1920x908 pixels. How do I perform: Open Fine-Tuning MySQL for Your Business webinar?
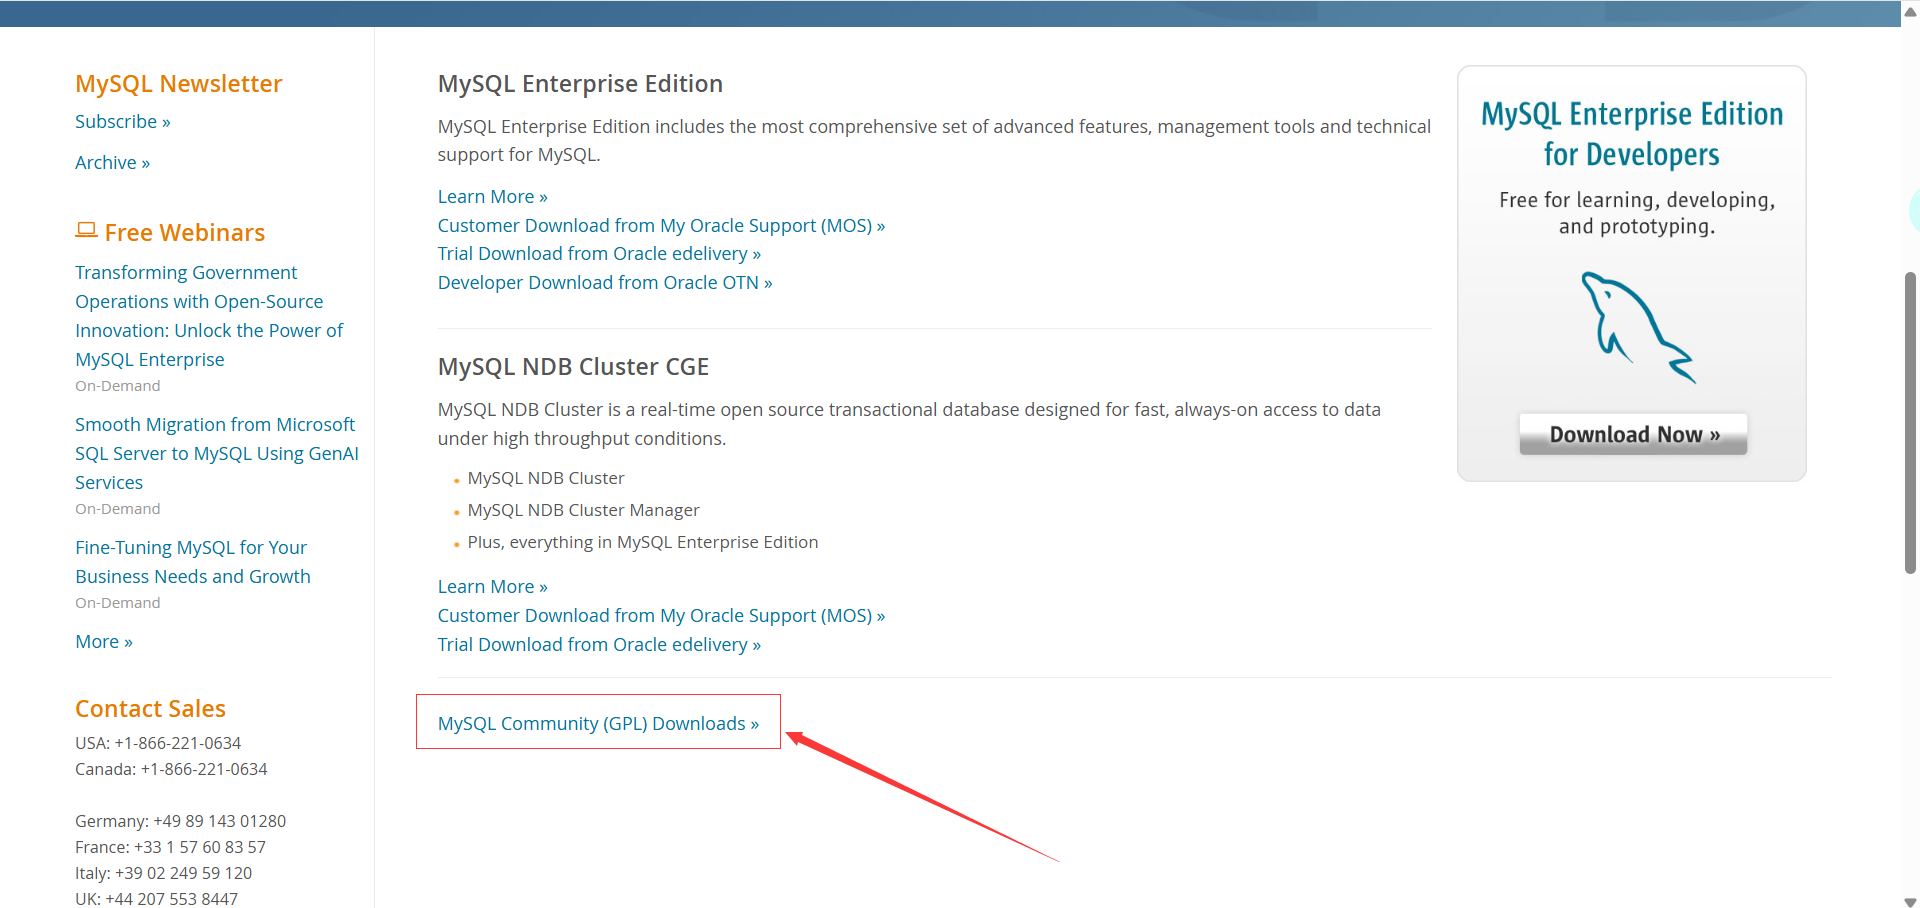[x=193, y=562]
